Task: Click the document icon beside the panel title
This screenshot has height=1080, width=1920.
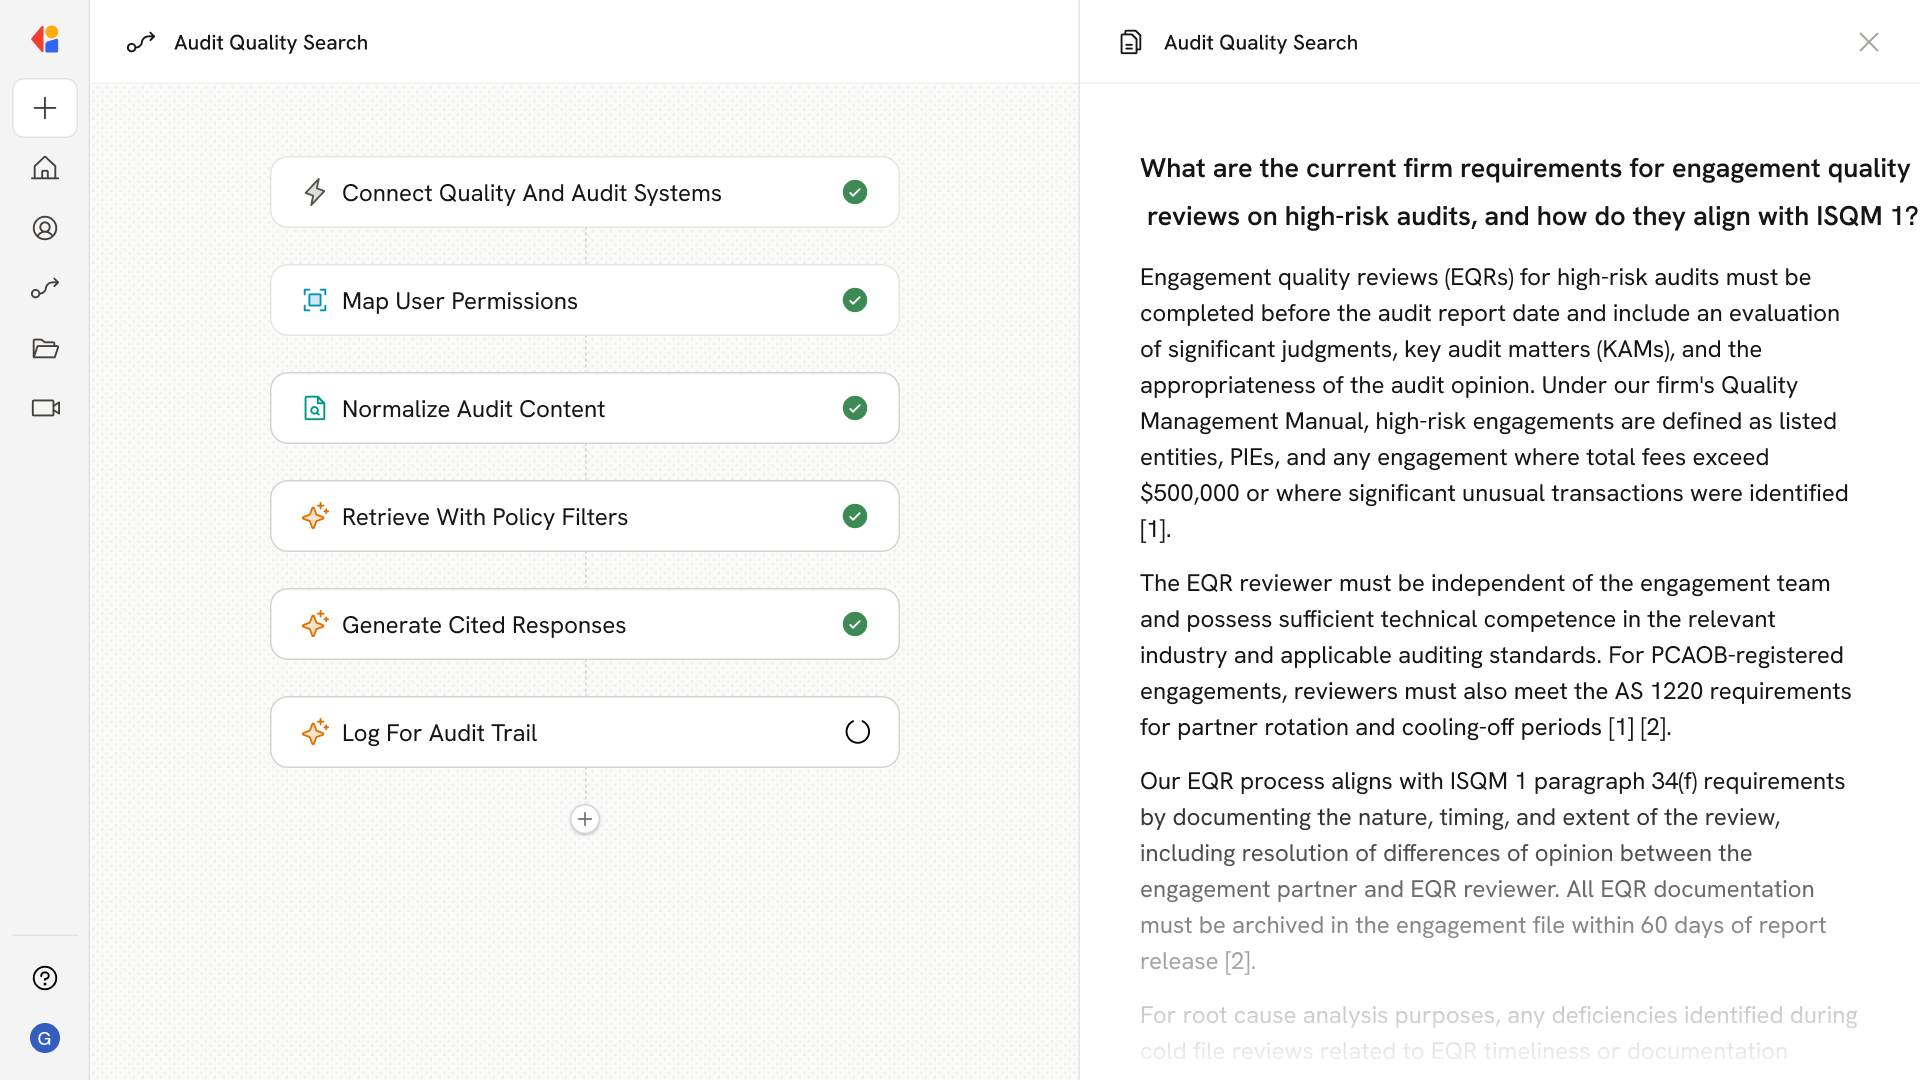Action: (1131, 42)
